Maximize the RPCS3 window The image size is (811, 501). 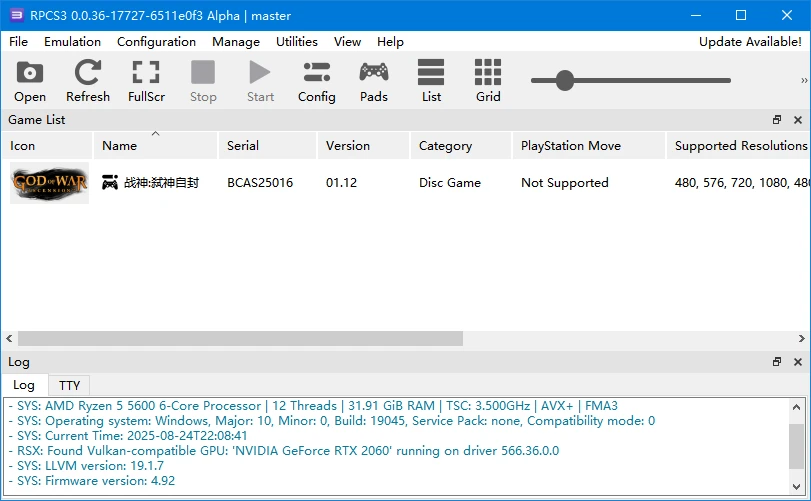[741, 15]
